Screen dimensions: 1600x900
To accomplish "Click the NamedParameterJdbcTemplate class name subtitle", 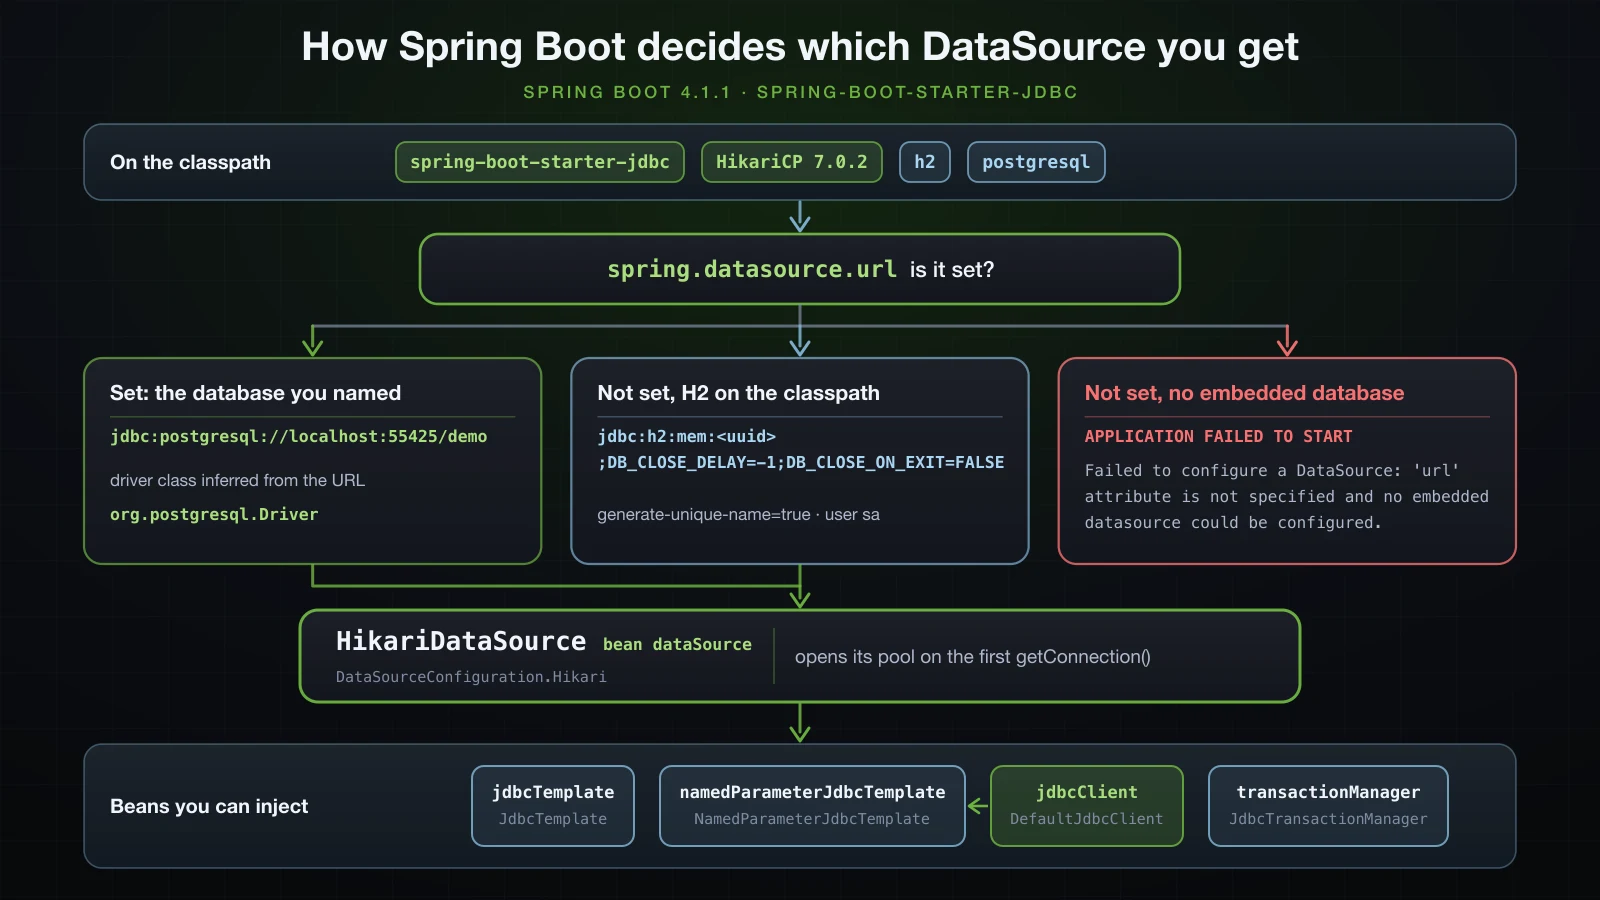I will click(812, 819).
